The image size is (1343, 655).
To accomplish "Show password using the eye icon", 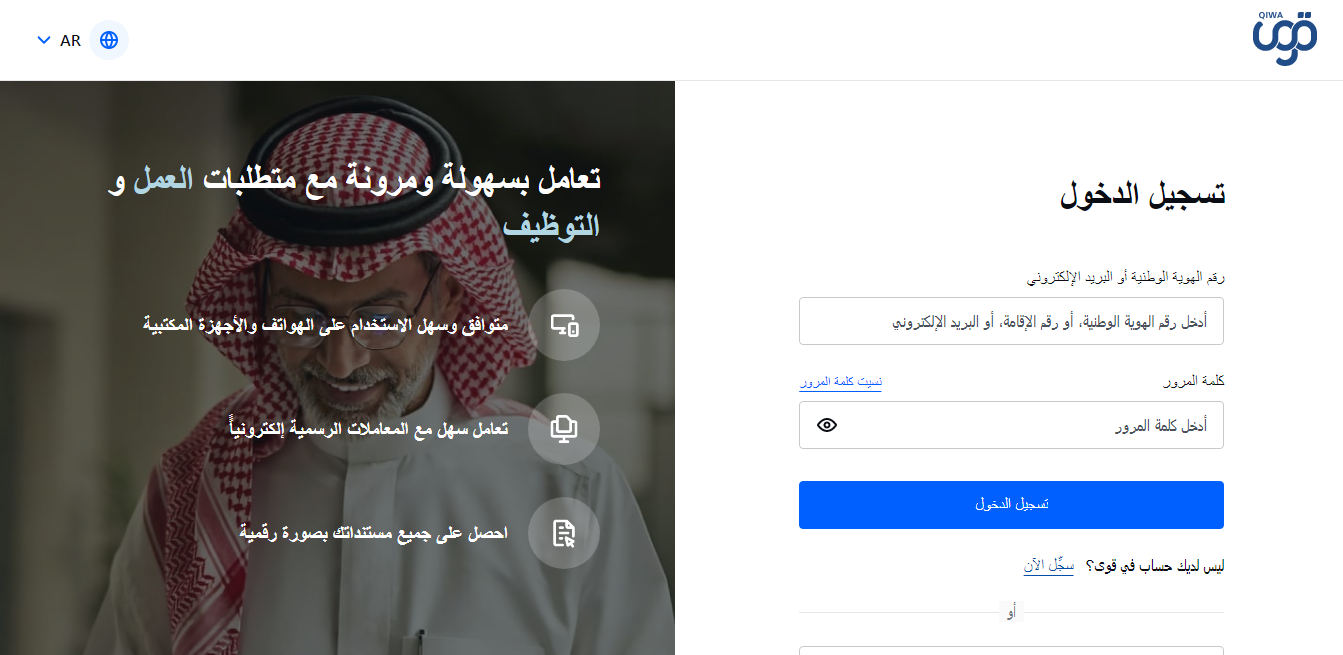I will click(826, 425).
